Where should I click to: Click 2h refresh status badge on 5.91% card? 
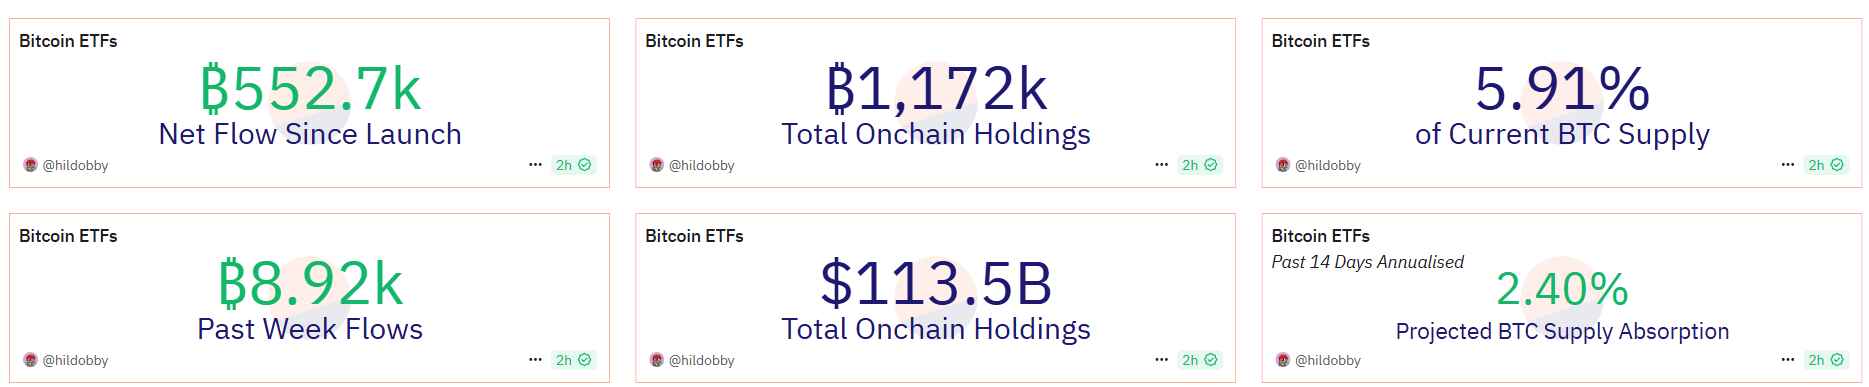coord(1826,165)
